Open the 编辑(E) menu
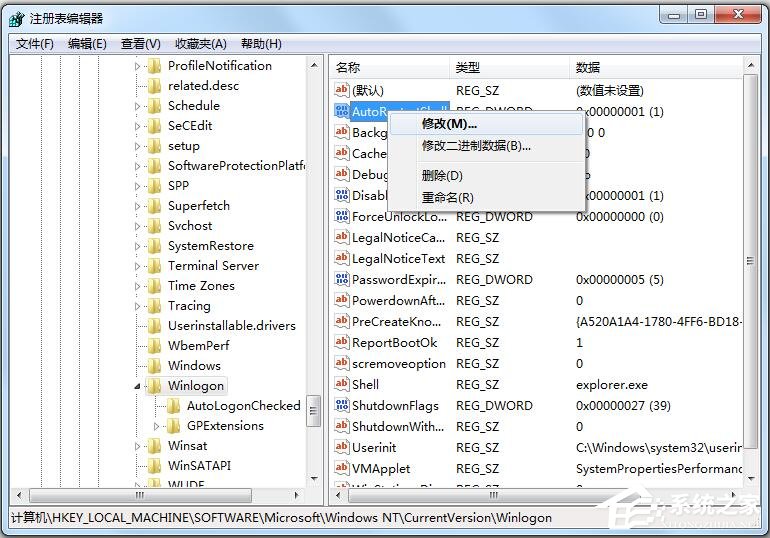 [x=87, y=44]
